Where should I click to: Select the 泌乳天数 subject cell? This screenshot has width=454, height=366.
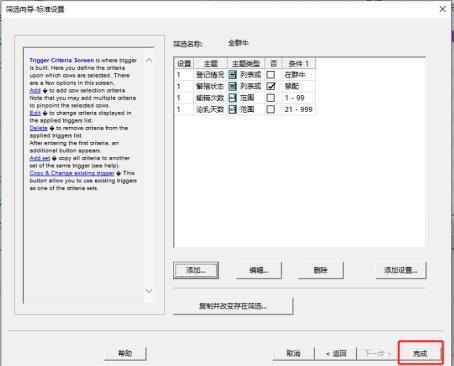(210, 109)
